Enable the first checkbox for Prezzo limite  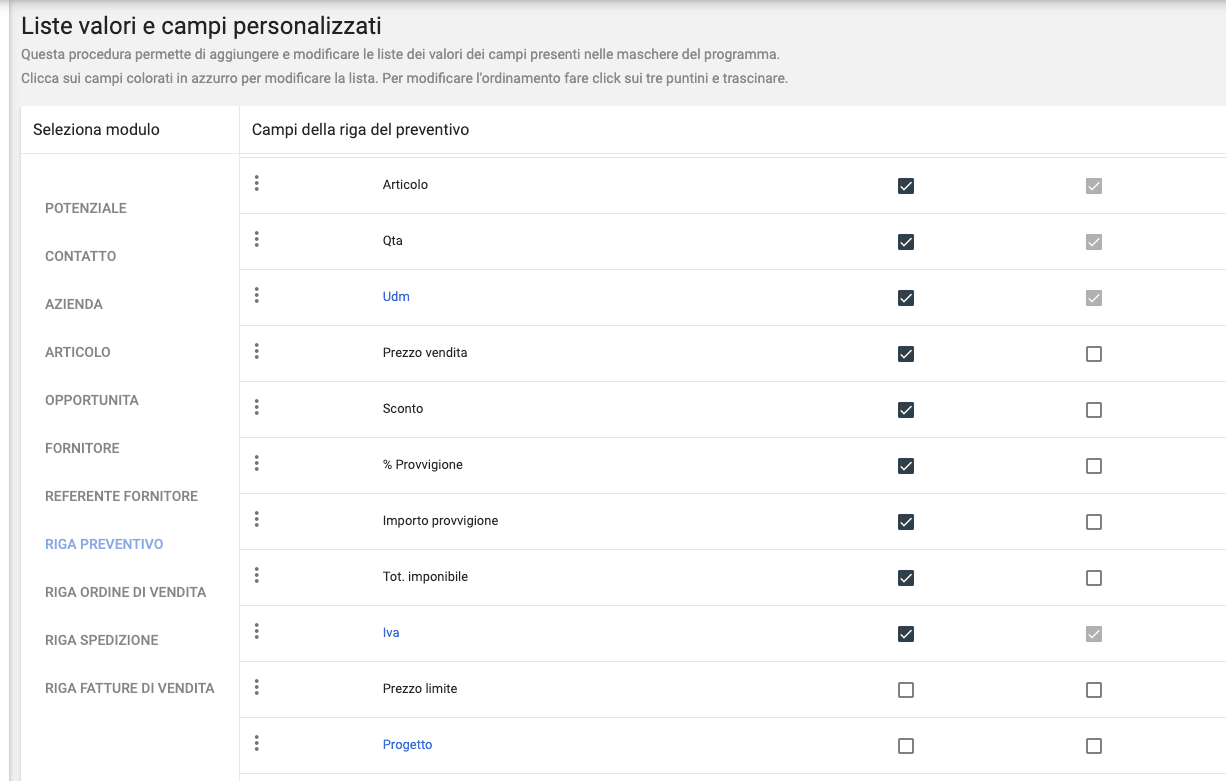[906, 690]
